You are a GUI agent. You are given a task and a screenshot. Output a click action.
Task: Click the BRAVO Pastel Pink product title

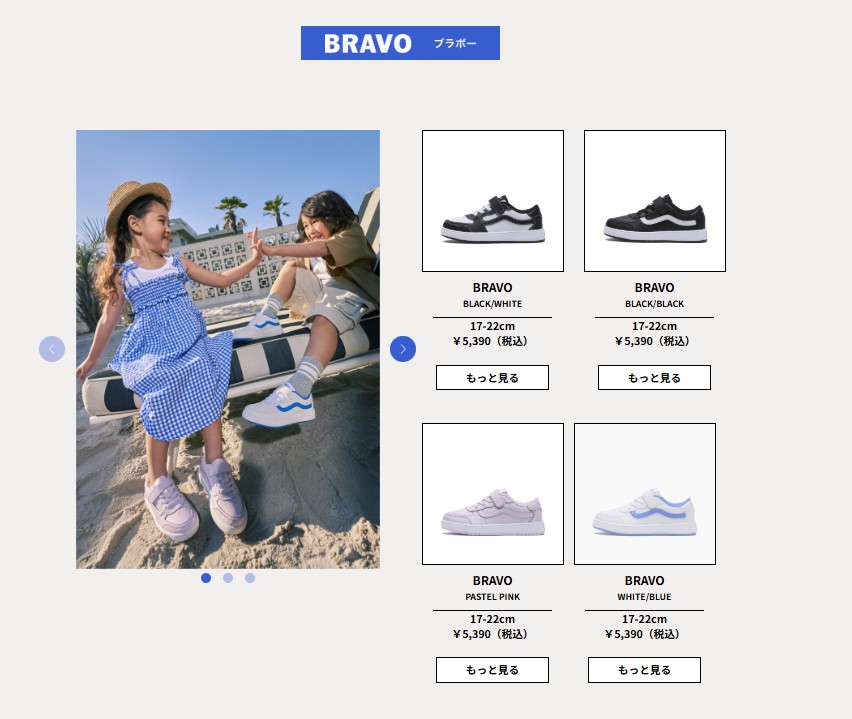point(492,580)
